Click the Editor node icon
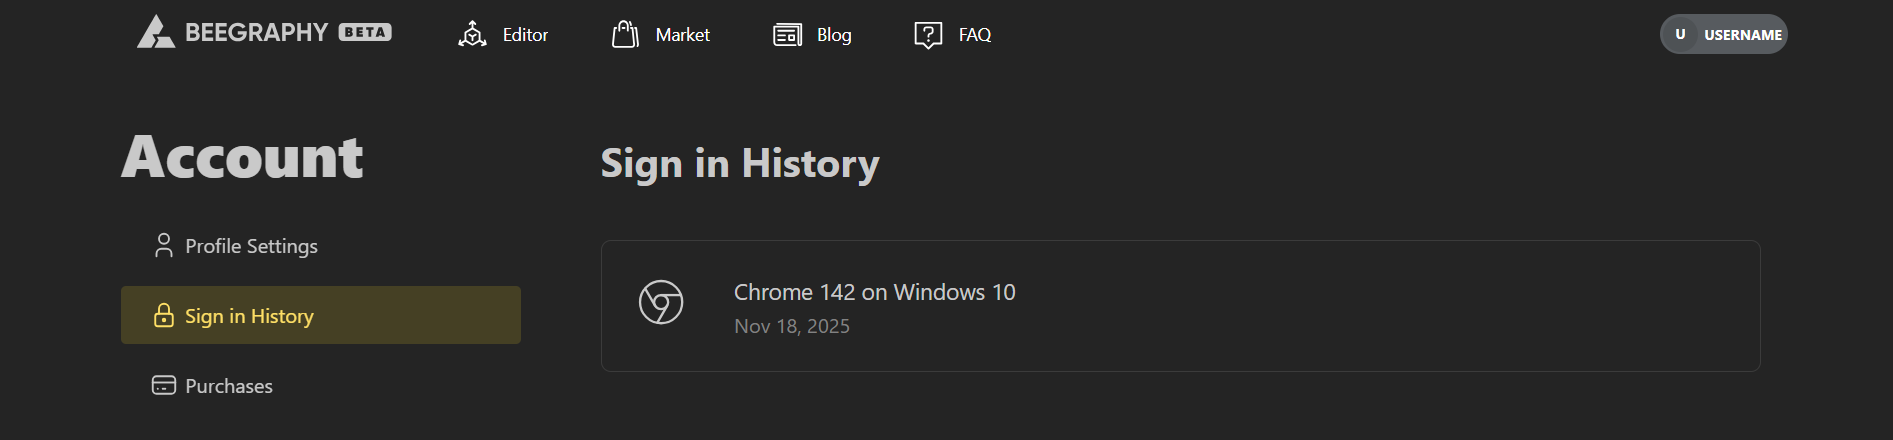This screenshot has width=1893, height=440. pos(472,35)
